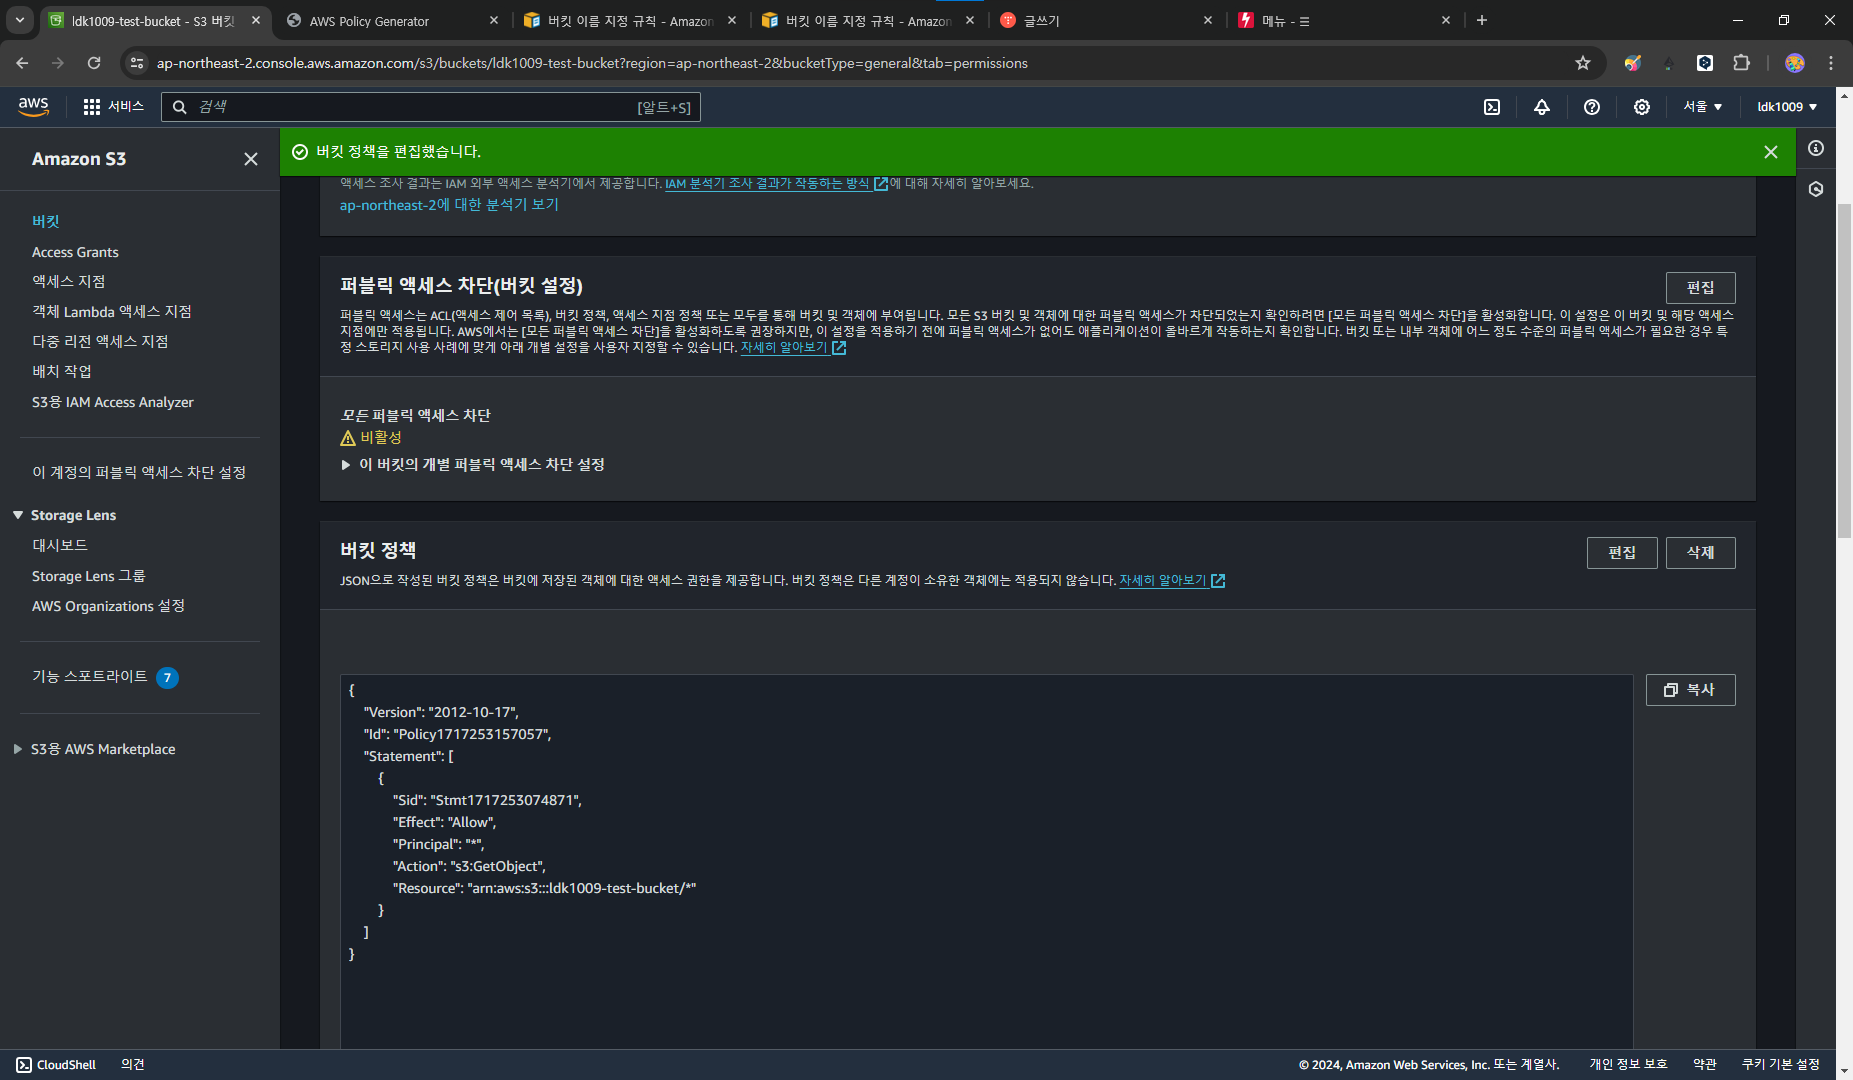The height and width of the screenshot is (1080, 1853).
Task: Click the dark square extension icon
Action: 1705,63
